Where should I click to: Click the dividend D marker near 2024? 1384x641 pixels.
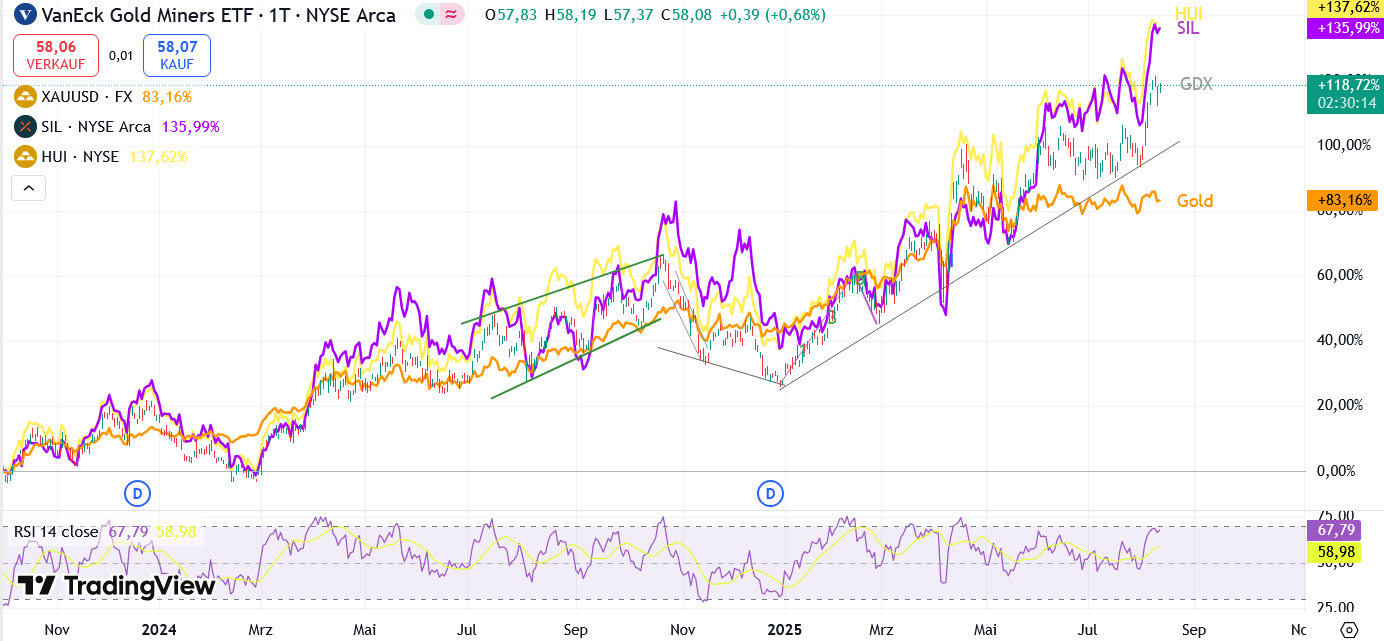137,492
